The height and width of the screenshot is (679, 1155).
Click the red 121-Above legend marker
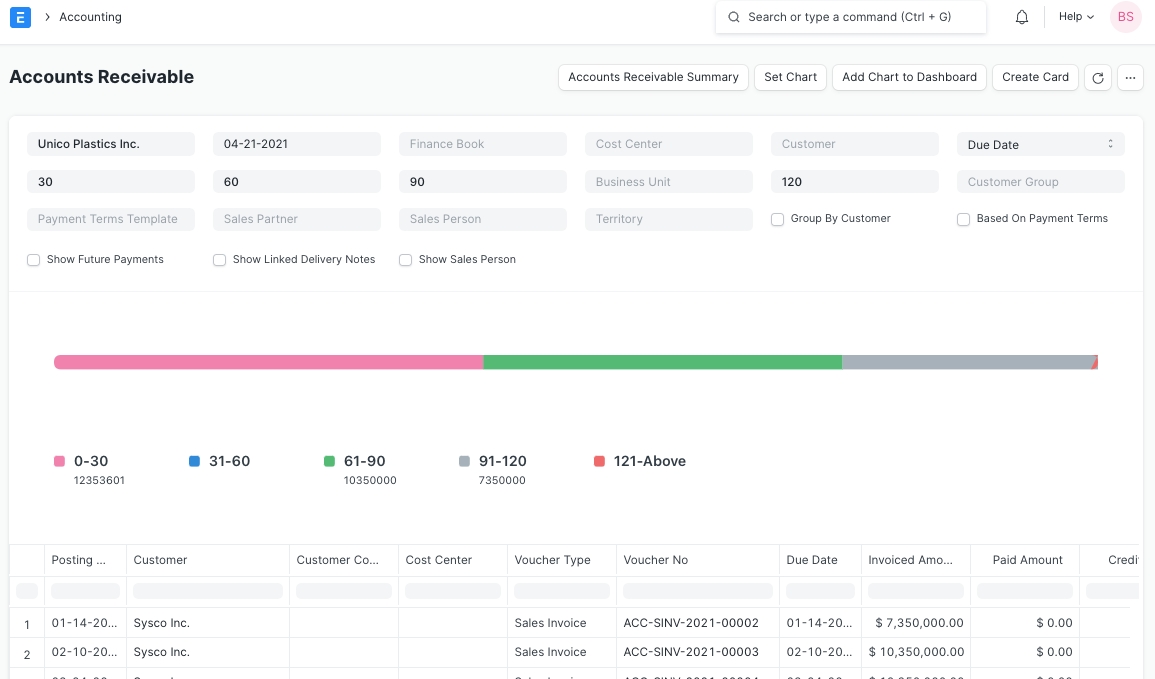tap(599, 461)
